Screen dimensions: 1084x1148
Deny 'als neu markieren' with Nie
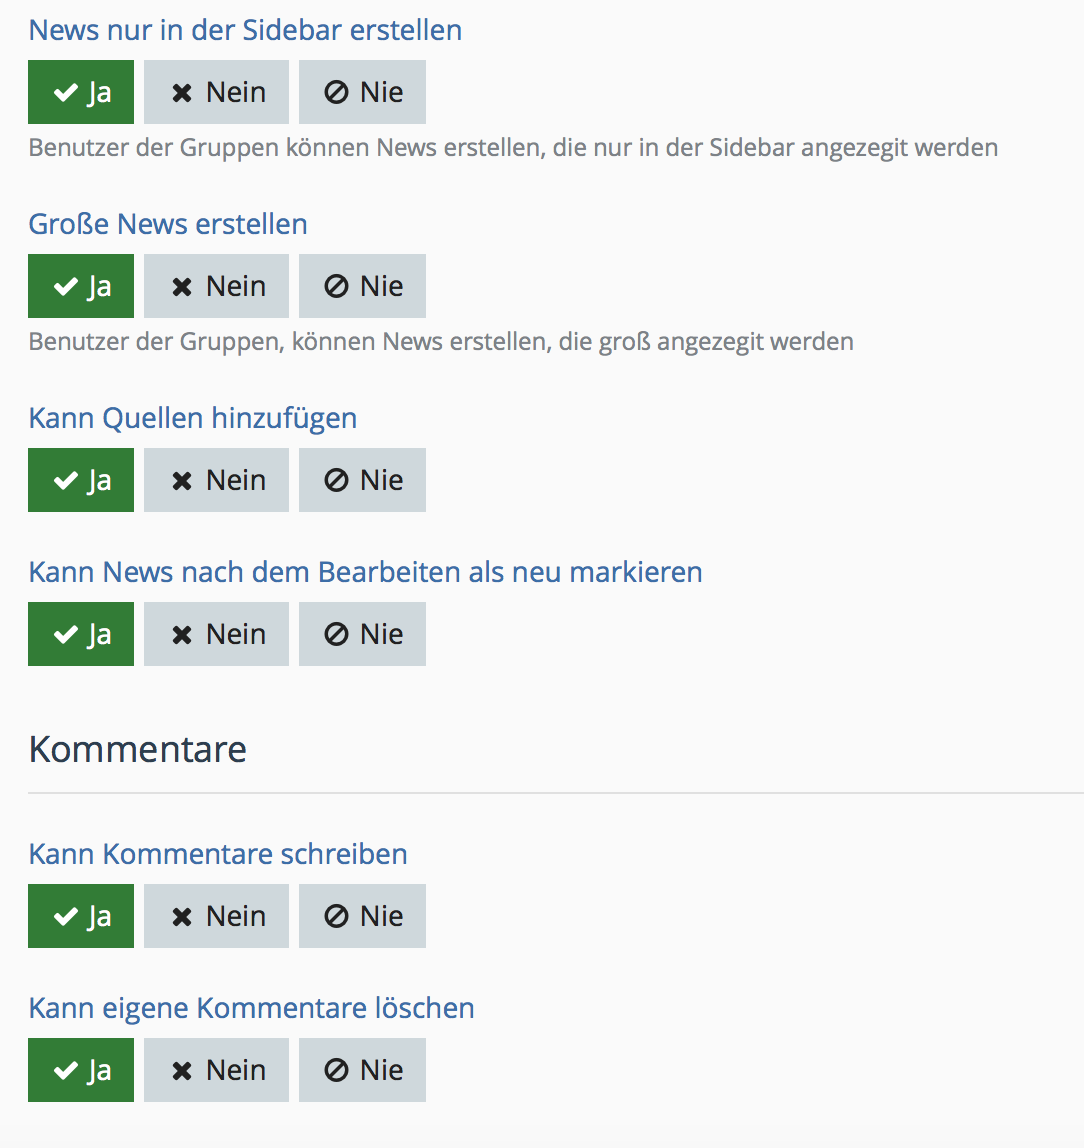coord(362,634)
